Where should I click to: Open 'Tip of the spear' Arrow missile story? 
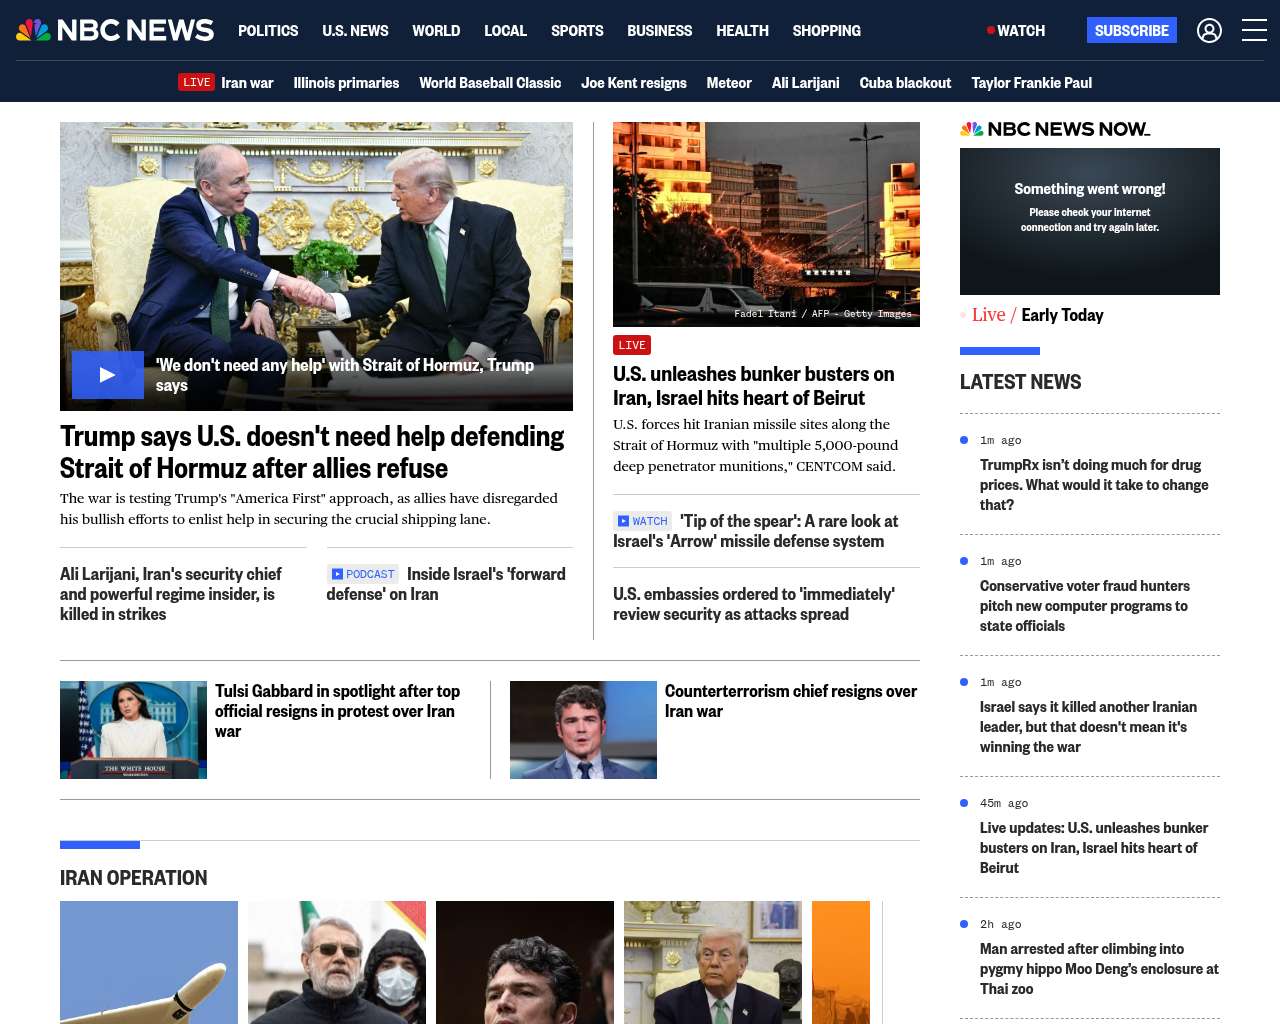pyautogui.click(x=756, y=531)
